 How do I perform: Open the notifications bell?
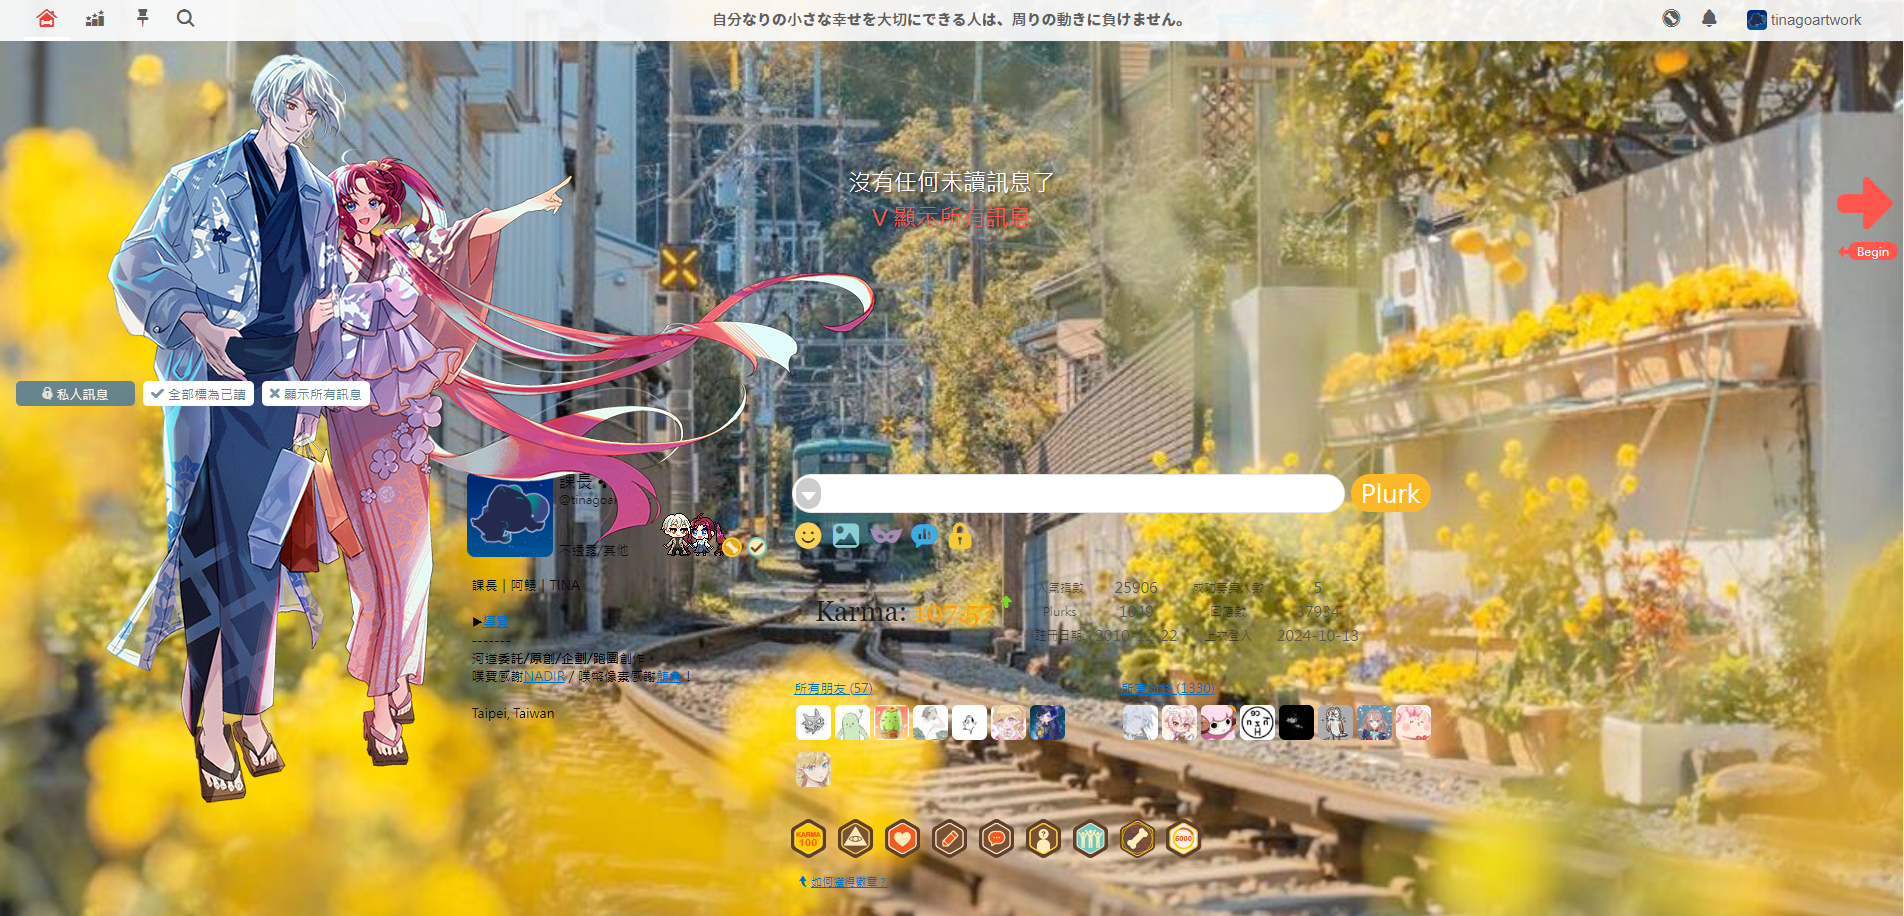pyautogui.click(x=1709, y=18)
